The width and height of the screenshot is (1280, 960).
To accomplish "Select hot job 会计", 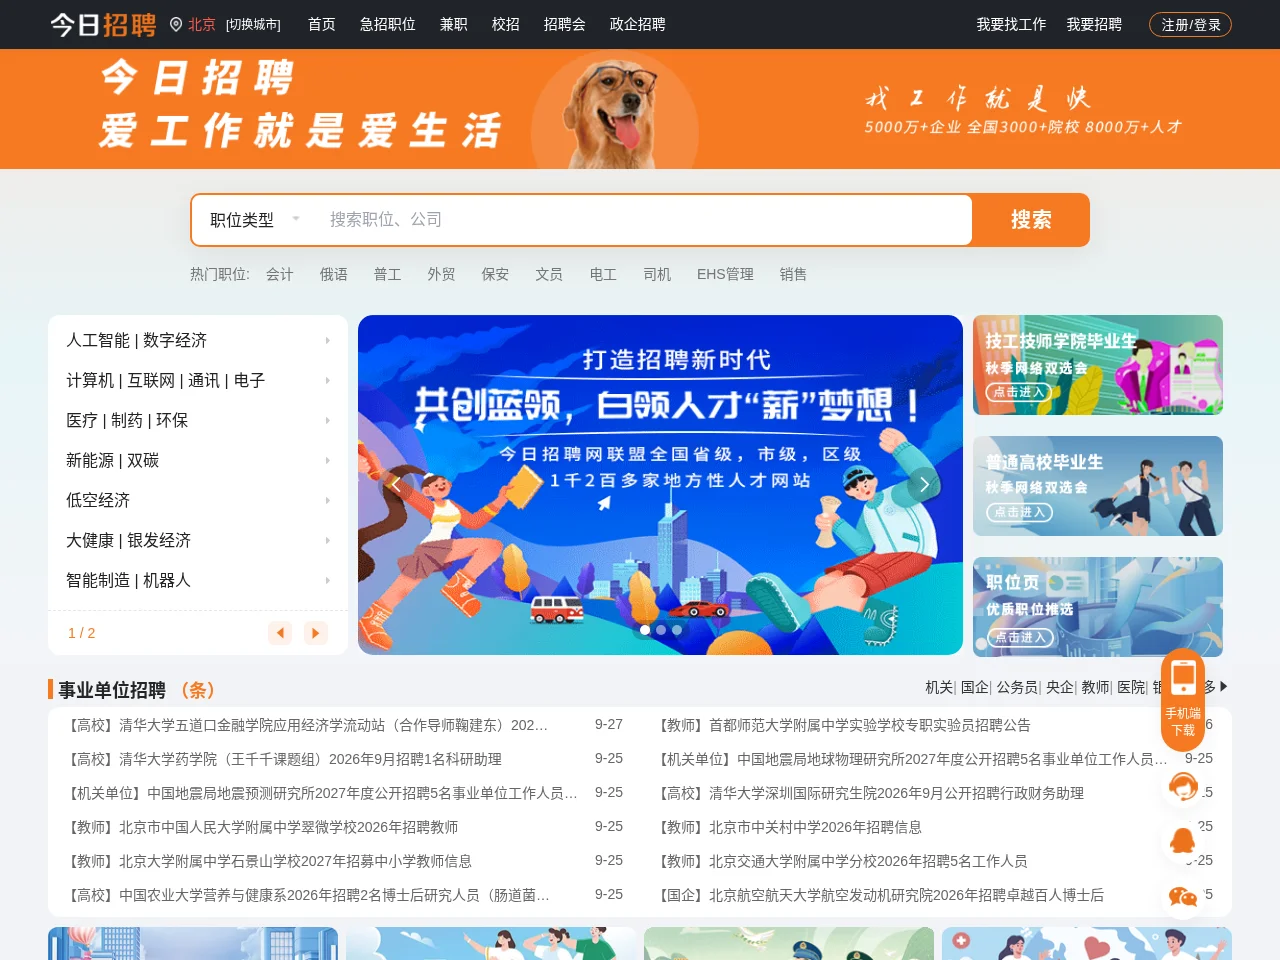I will (280, 274).
